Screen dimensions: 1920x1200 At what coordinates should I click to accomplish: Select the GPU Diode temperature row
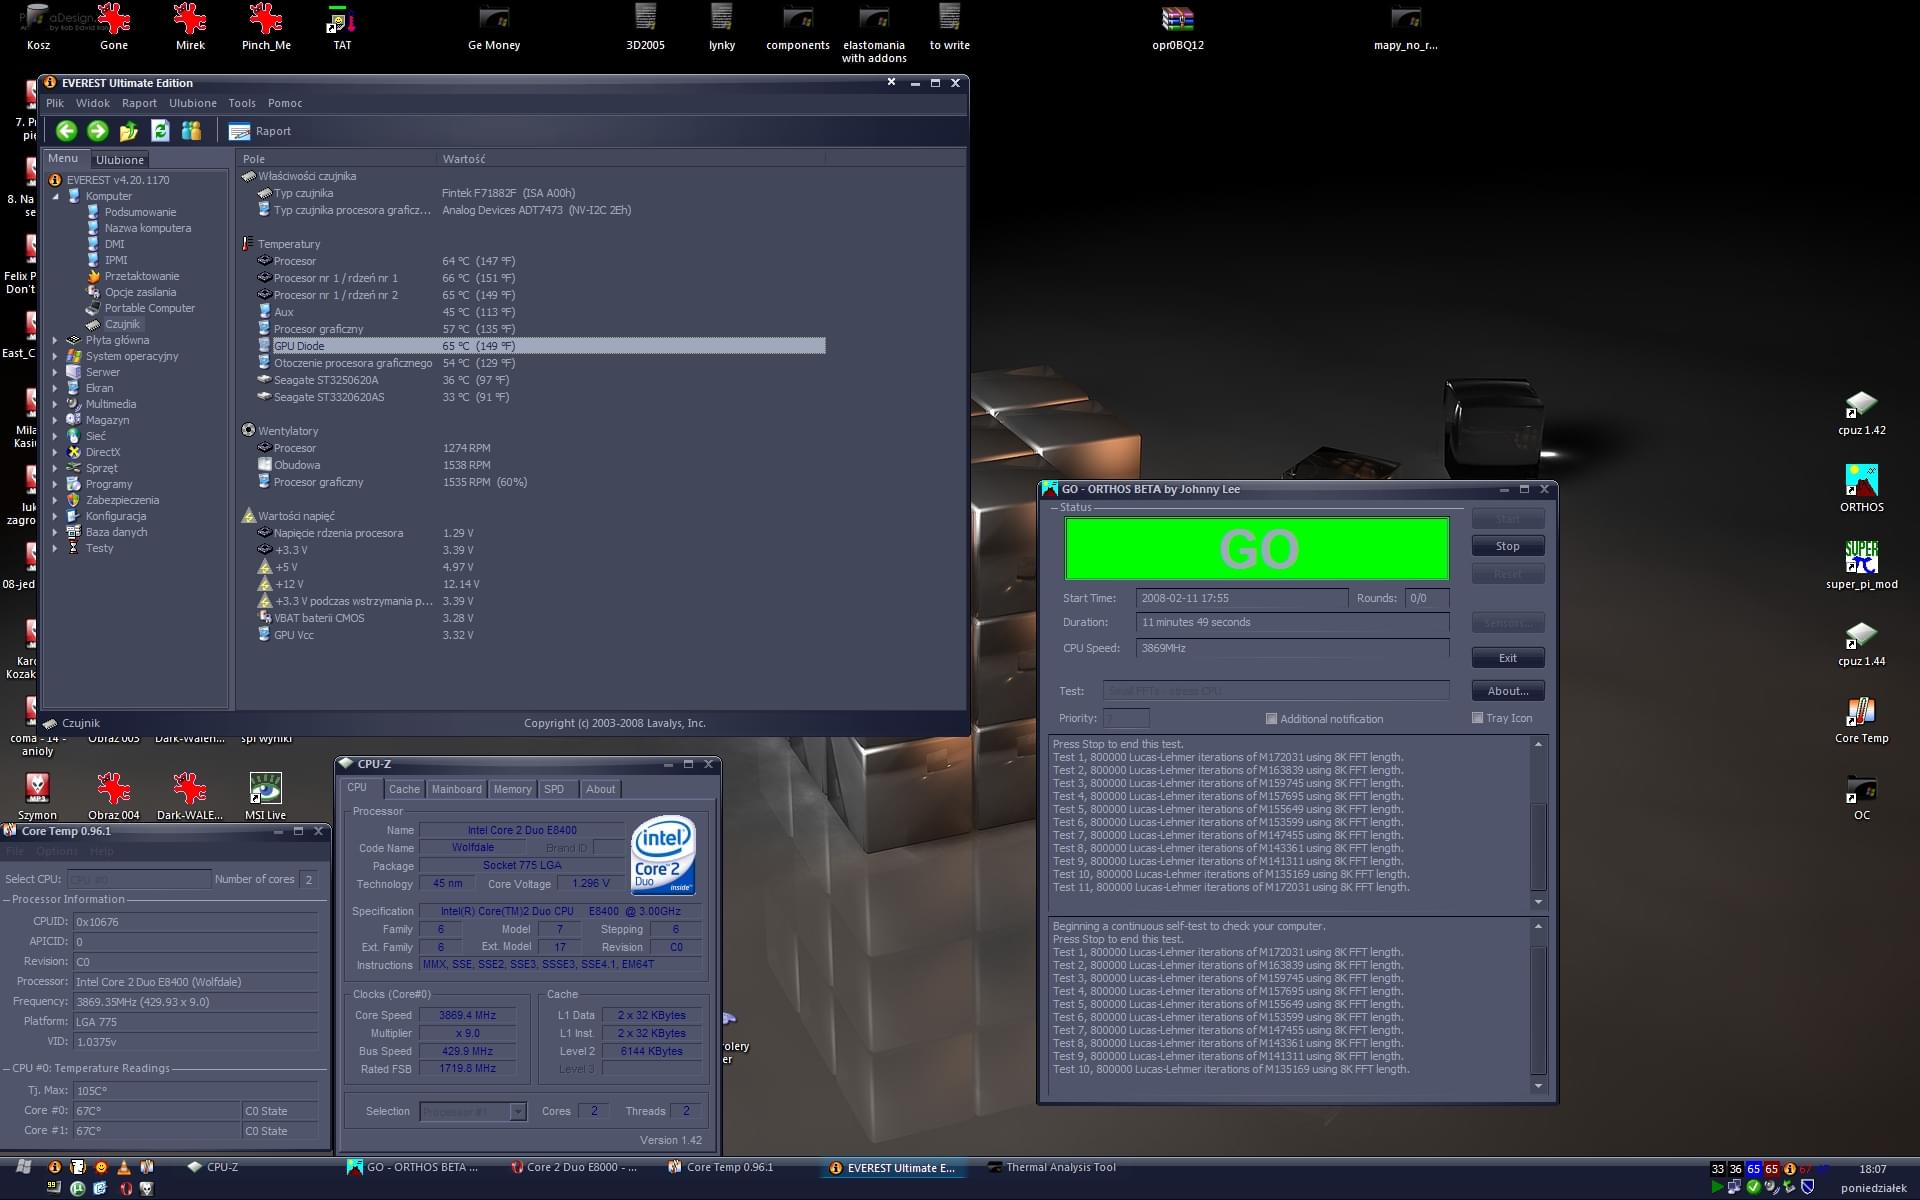(541, 346)
